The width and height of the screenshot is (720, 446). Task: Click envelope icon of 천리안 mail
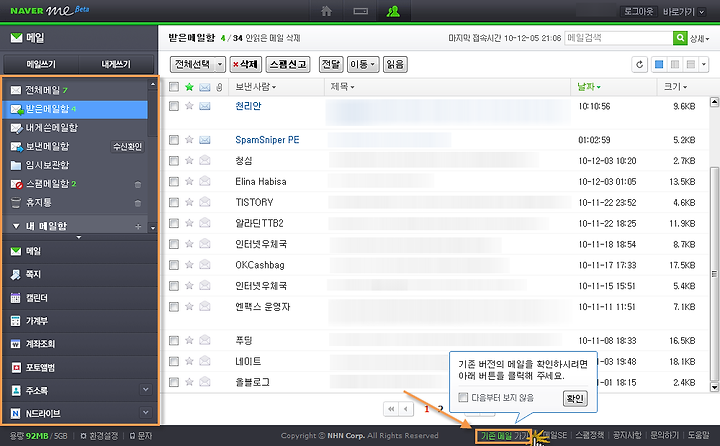coord(205,106)
